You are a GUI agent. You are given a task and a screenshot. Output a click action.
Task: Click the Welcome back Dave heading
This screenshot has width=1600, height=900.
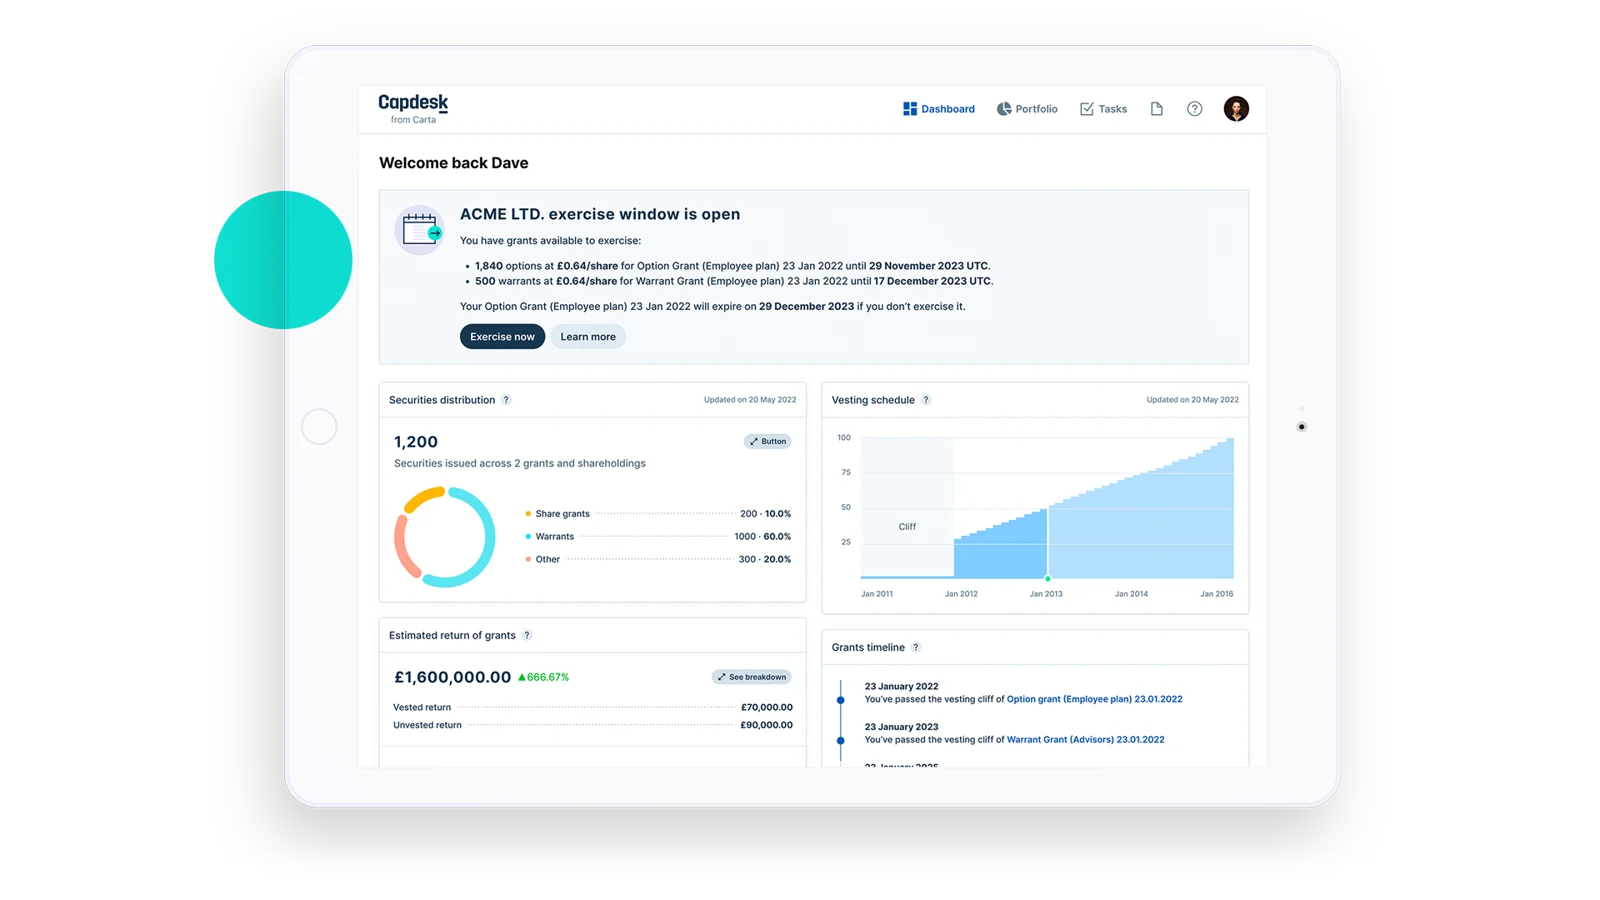point(454,163)
